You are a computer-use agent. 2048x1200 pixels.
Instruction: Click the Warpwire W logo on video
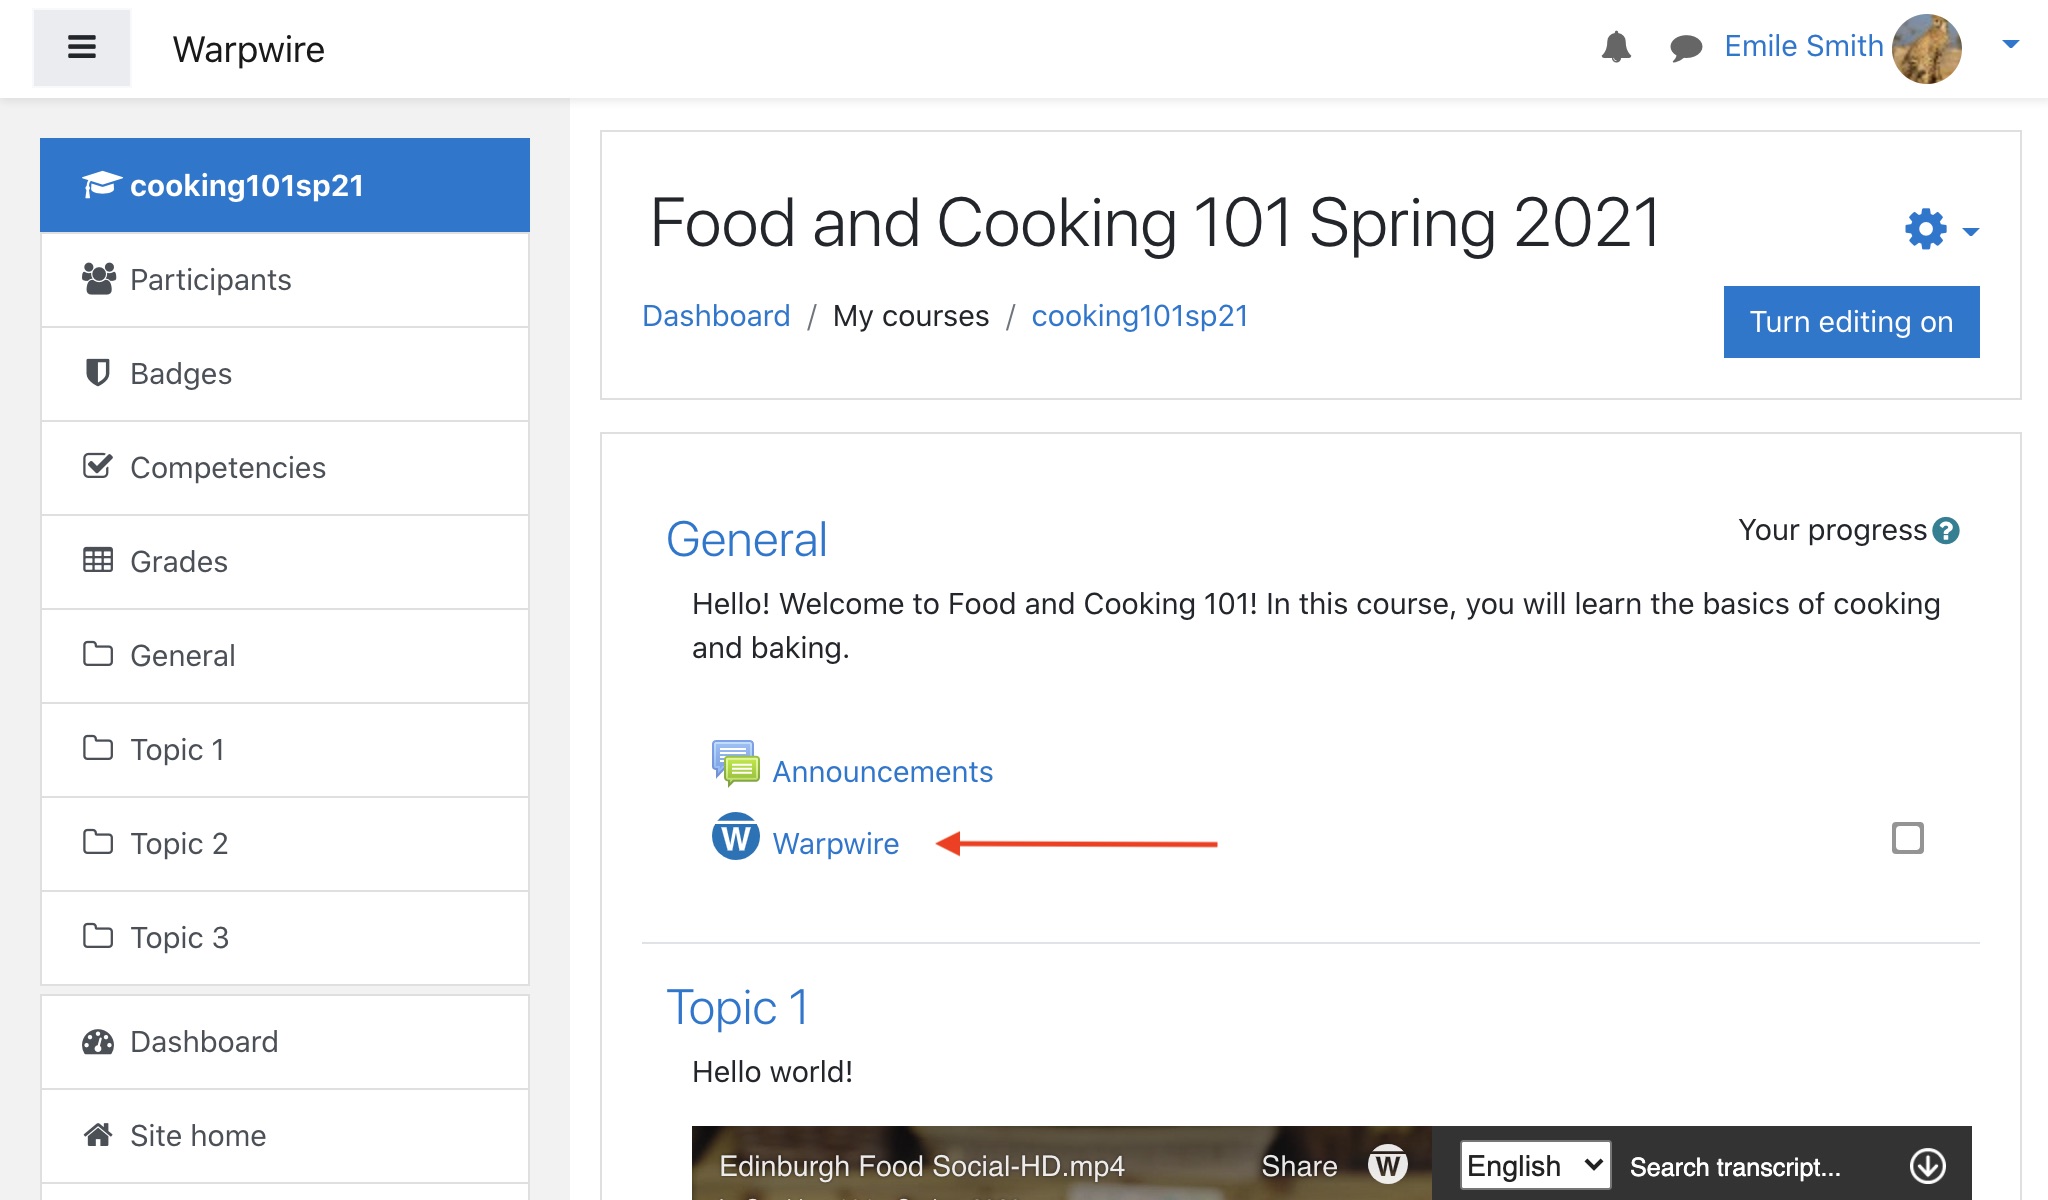[x=1387, y=1164]
